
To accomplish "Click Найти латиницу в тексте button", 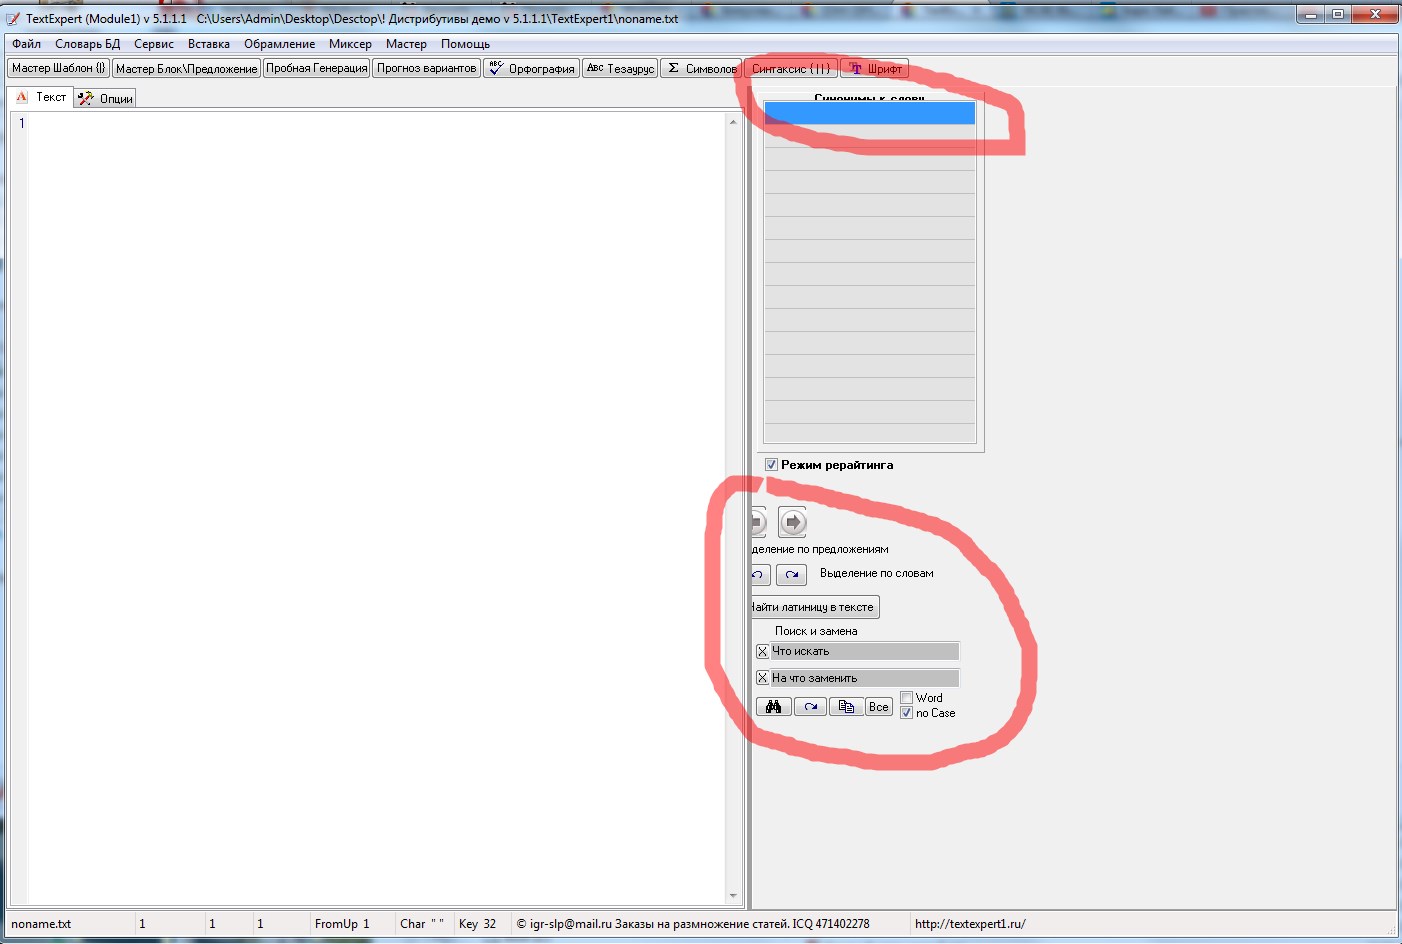I will pos(814,607).
